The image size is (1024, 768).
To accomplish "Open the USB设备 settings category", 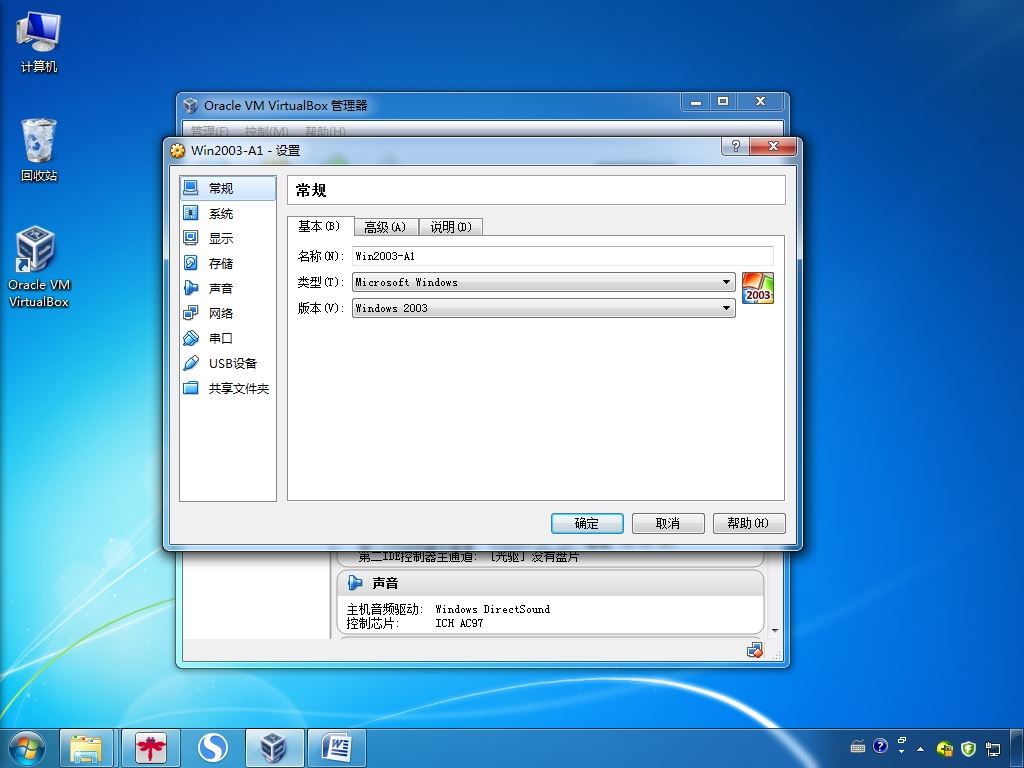I will click(227, 363).
